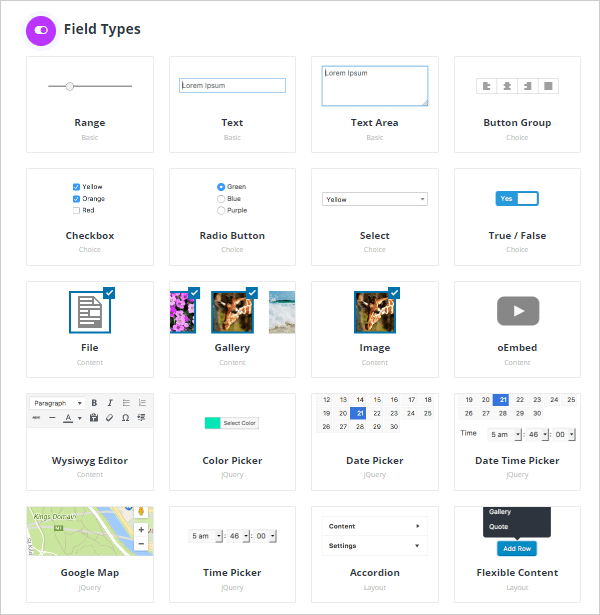Click the Add Row button

click(517, 549)
